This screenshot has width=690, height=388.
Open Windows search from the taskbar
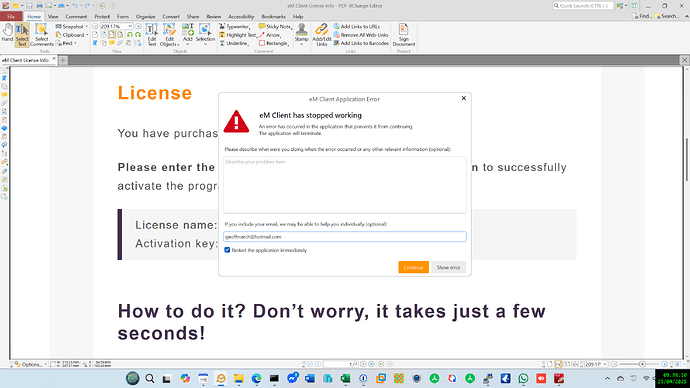[x=150, y=378]
